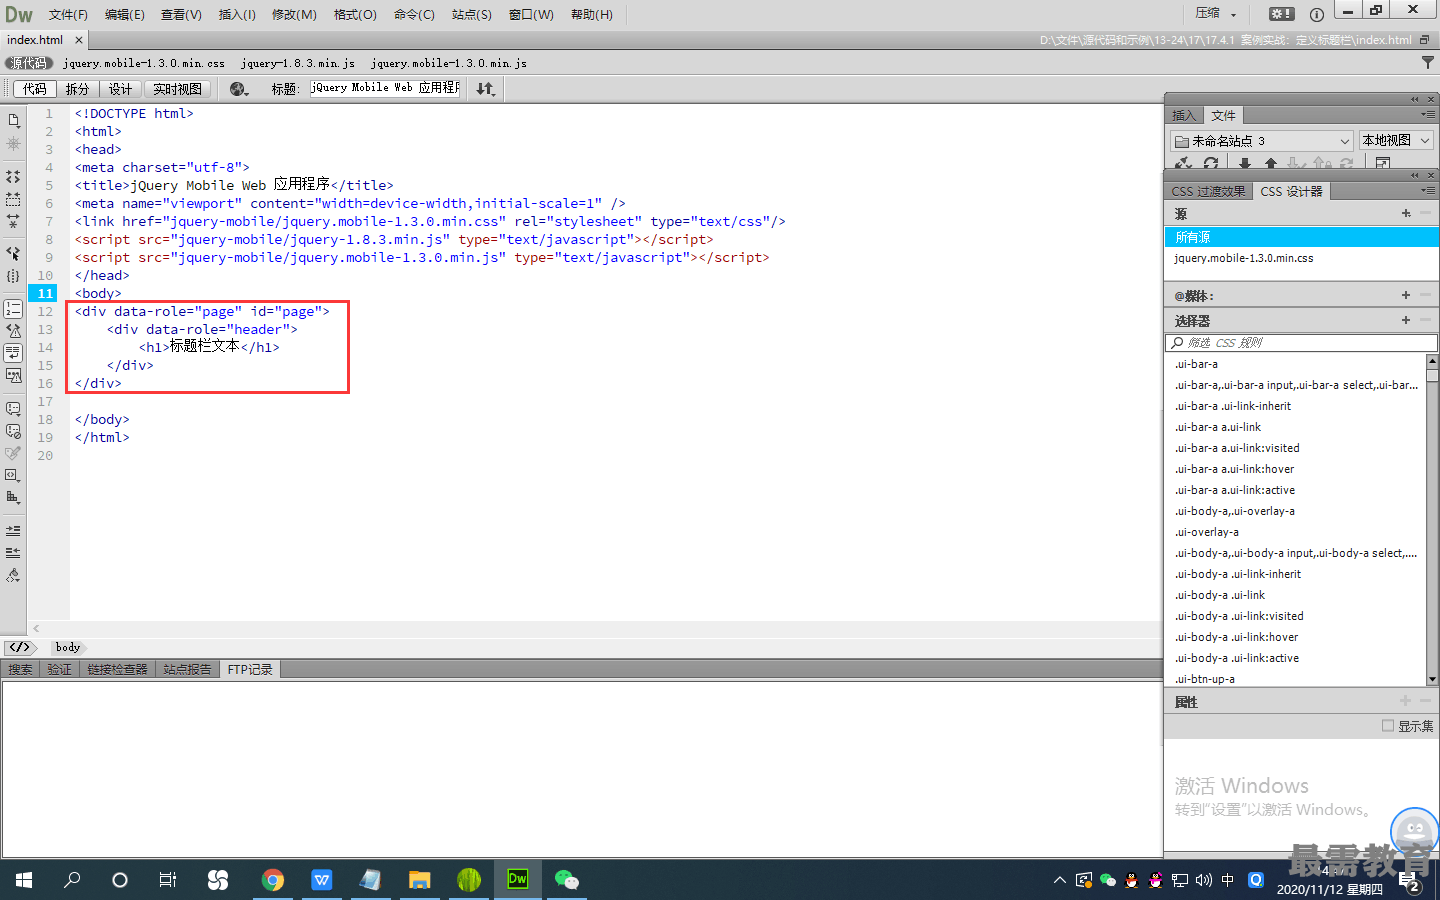The image size is (1440, 900).
Task: Open 文件(F) menu
Action: pyautogui.click(x=68, y=14)
